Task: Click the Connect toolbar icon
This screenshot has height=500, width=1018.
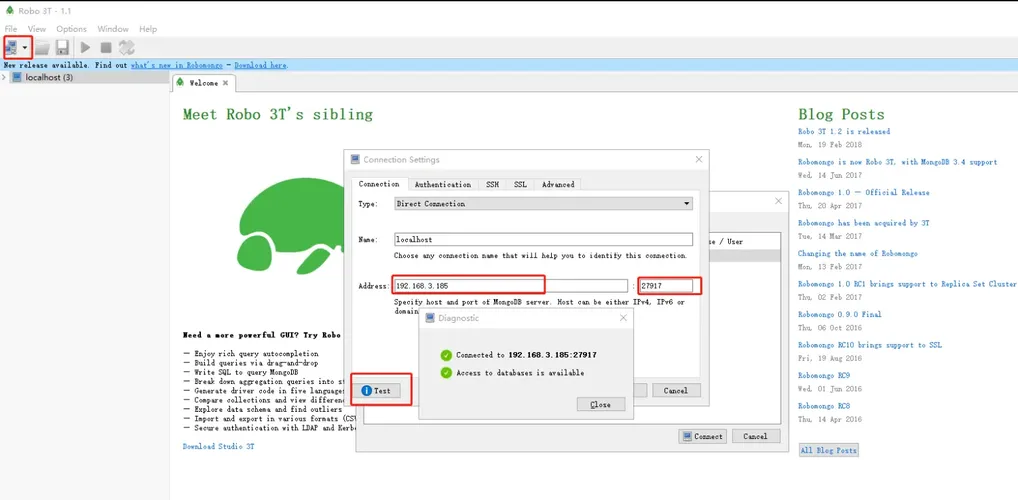Action: pyautogui.click(x=12, y=47)
